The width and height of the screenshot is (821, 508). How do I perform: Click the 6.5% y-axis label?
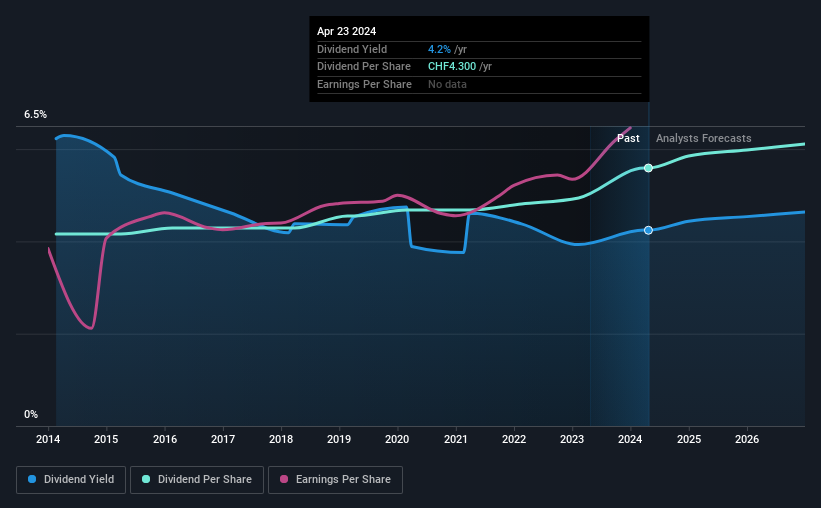pos(35,115)
